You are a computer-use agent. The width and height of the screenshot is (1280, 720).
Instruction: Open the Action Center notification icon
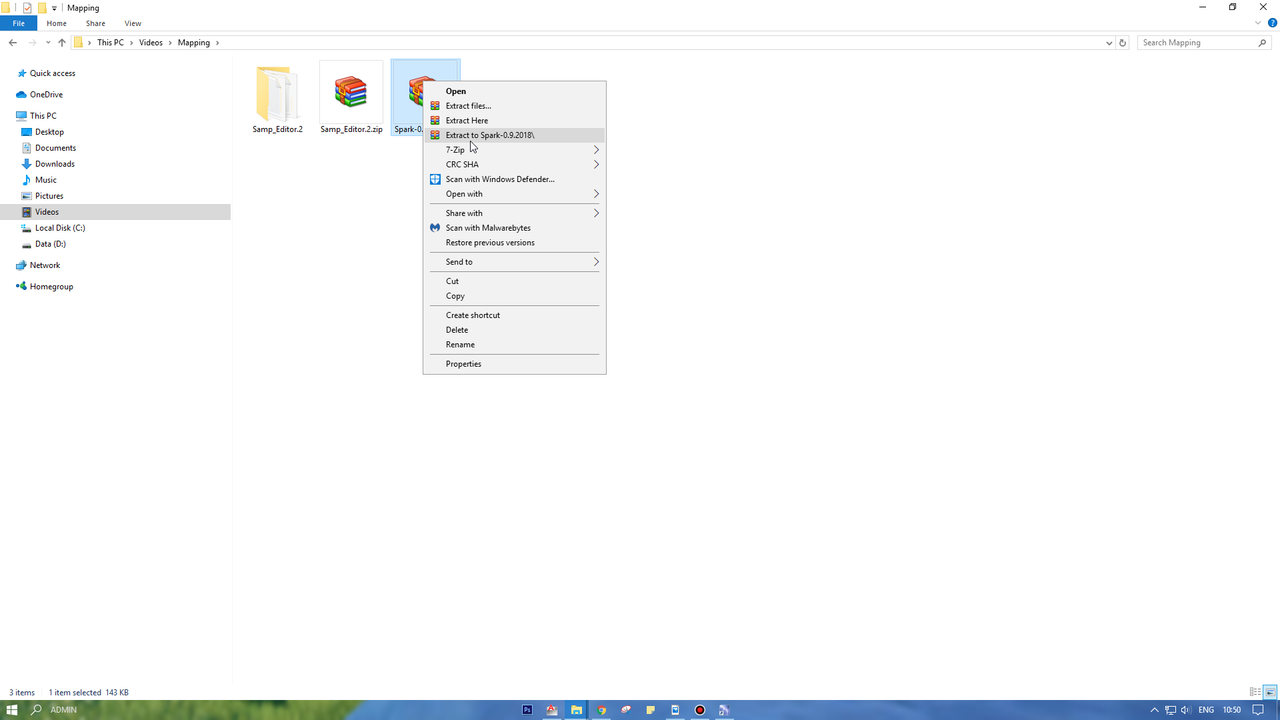coord(1259,710)
